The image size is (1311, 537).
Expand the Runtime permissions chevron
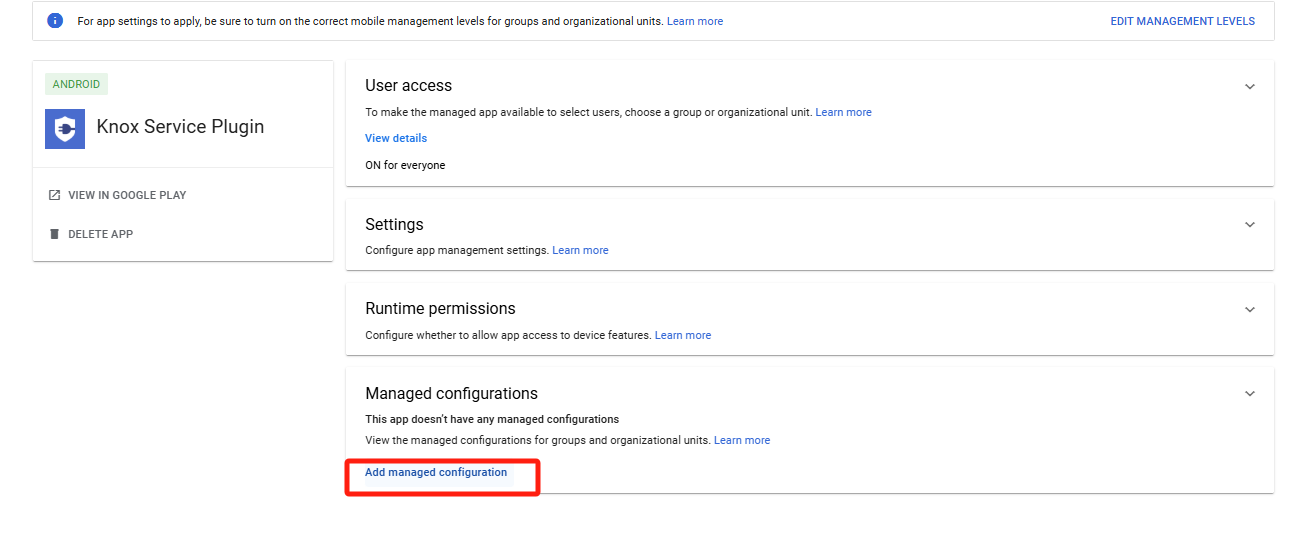(x=1249, y=309)
